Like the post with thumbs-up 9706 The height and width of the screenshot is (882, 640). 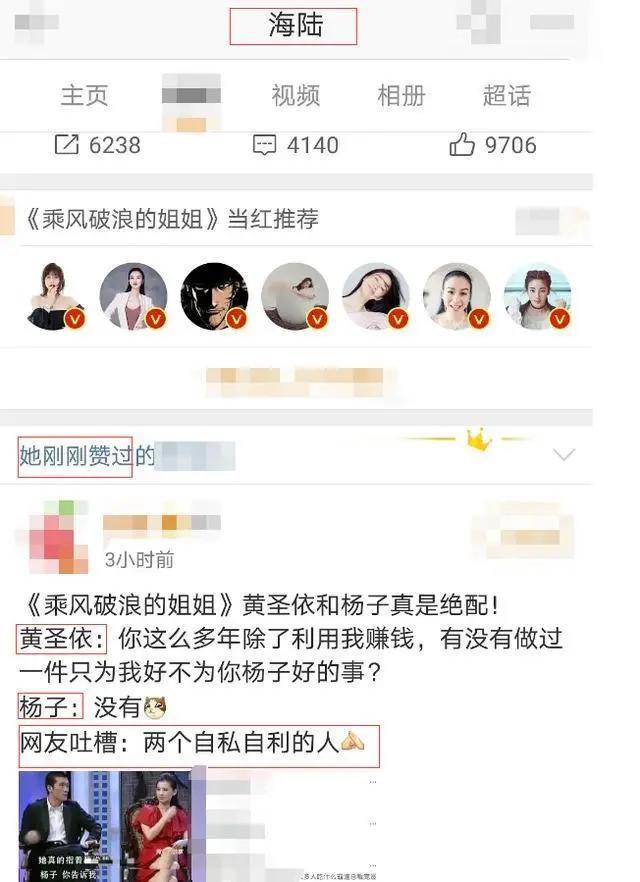tap(461, 145)
